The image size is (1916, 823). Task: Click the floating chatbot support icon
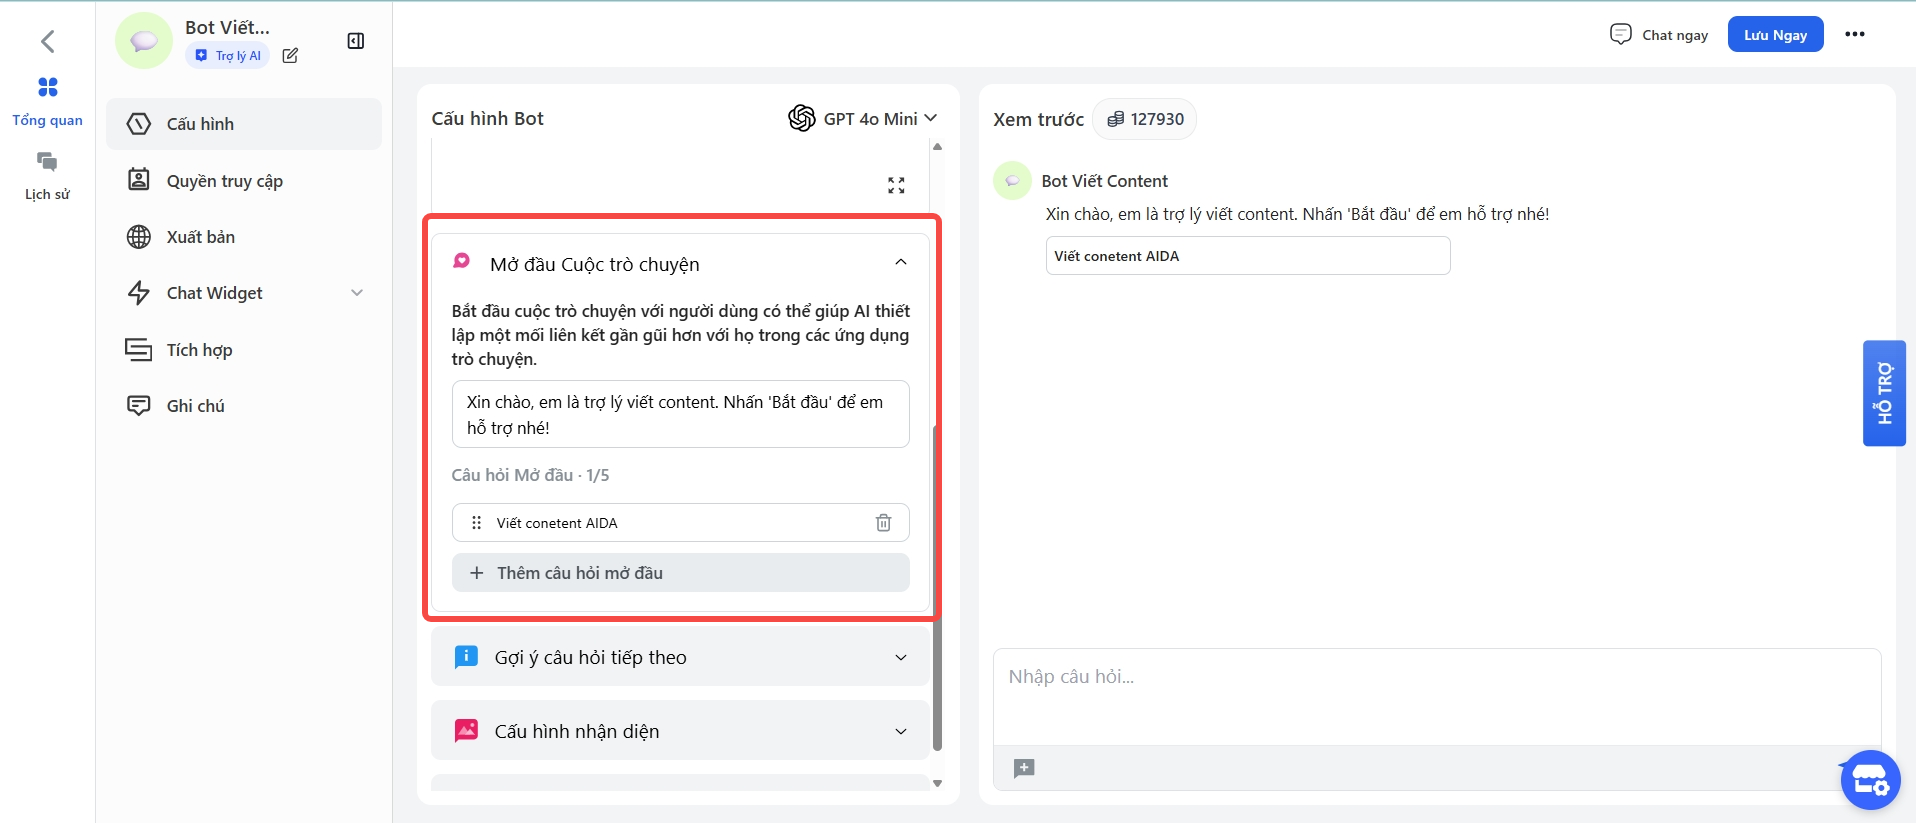point(1869,780)
